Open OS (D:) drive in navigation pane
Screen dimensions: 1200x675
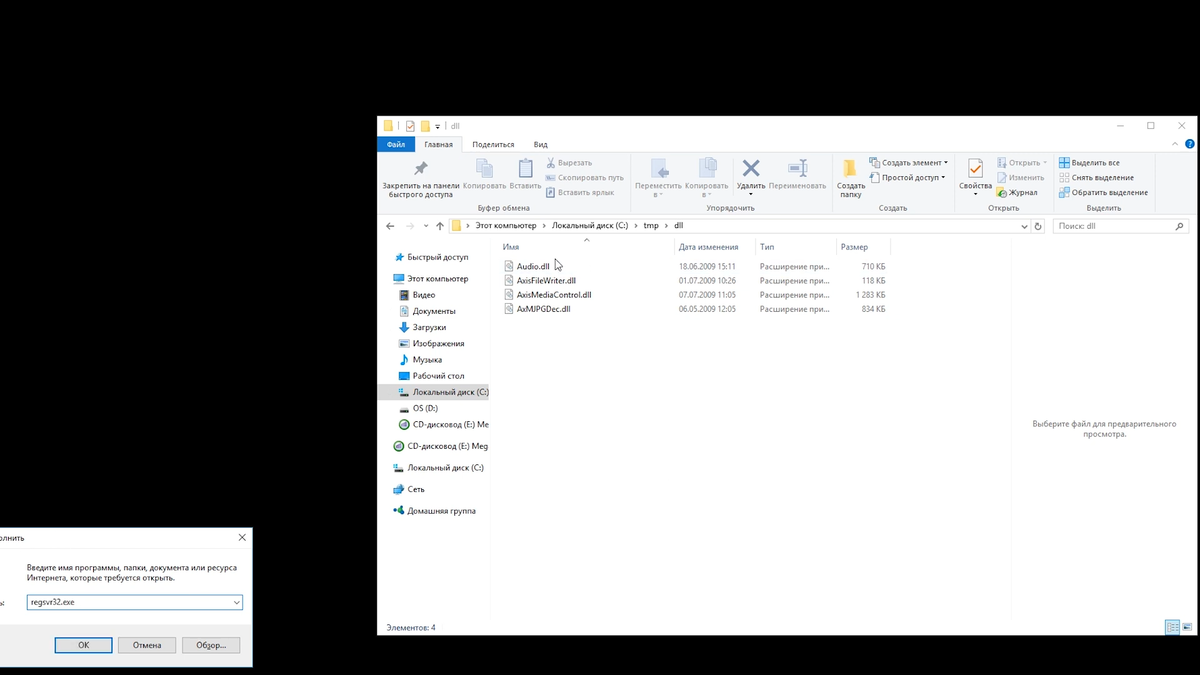point(425,408)
